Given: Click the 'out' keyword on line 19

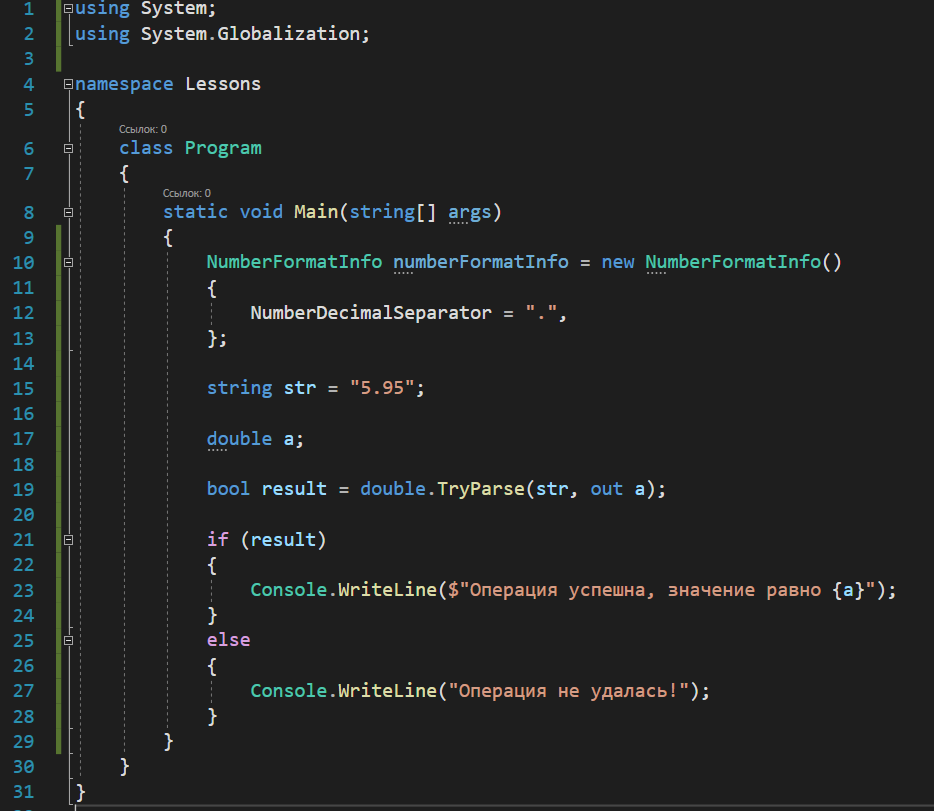Looking at the screenshot, I should 606,489.
